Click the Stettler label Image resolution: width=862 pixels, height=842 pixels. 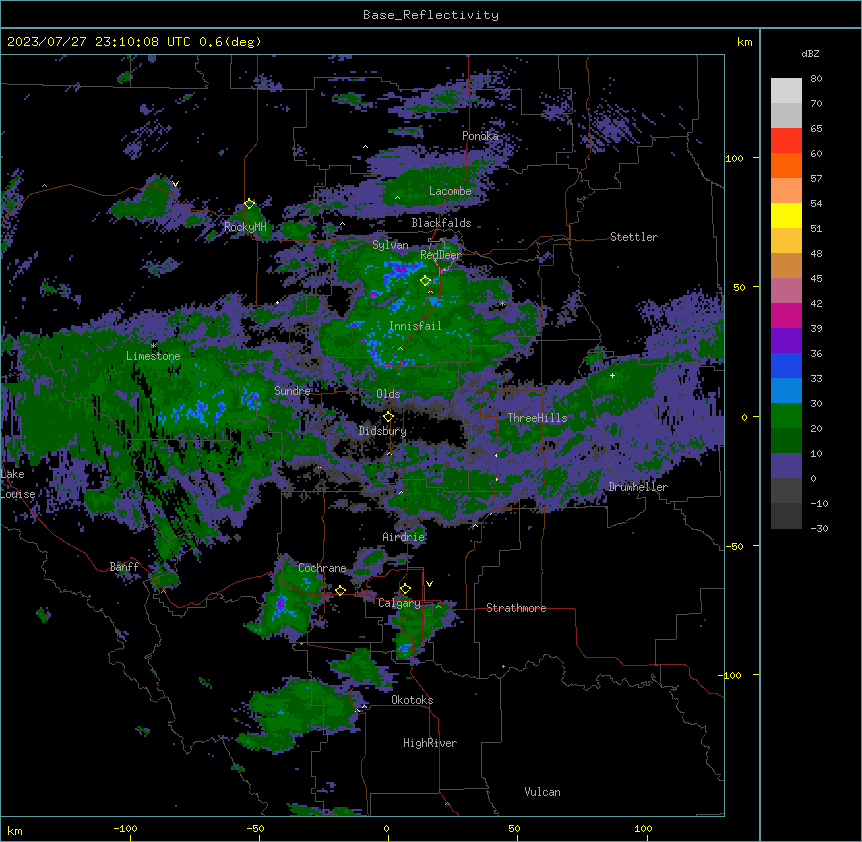634,237
